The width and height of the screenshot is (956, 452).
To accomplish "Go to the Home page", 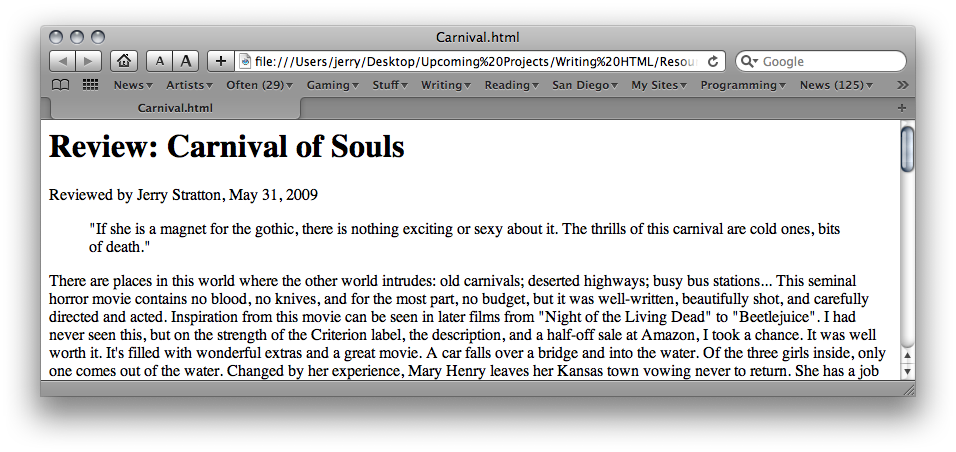I will pyautogui.click(x=124, y=61).
